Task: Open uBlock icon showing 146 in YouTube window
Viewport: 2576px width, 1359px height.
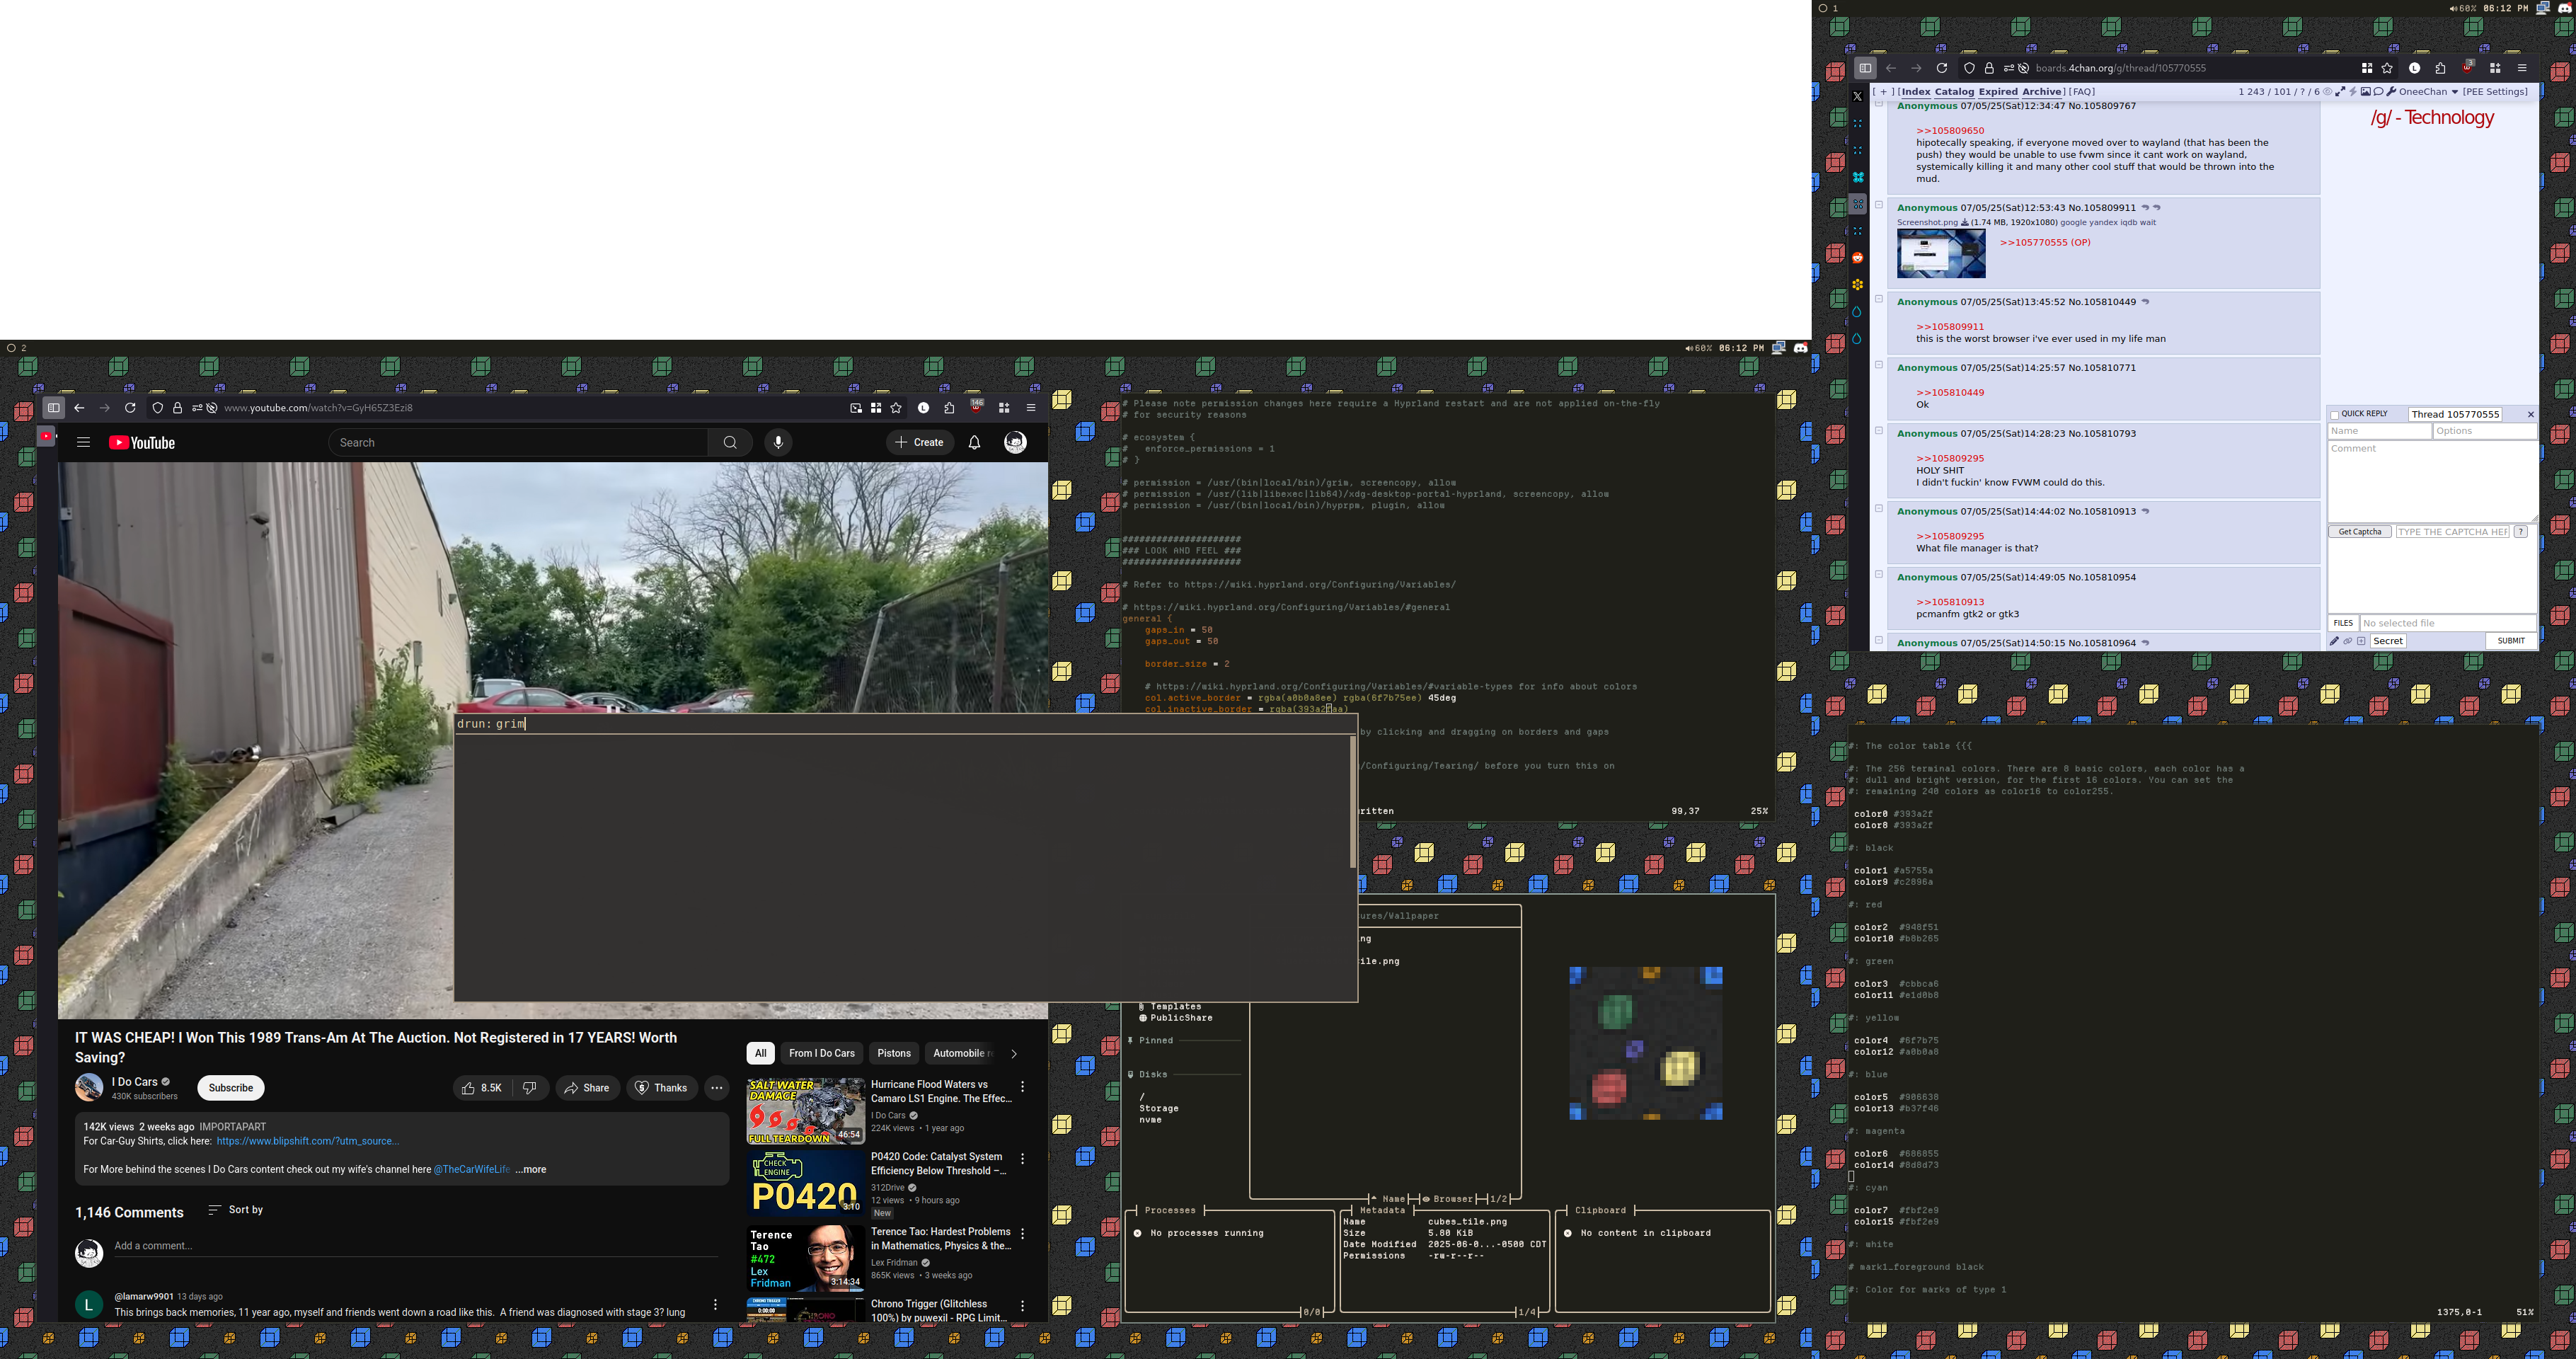Action: click(x=976, y=406)
